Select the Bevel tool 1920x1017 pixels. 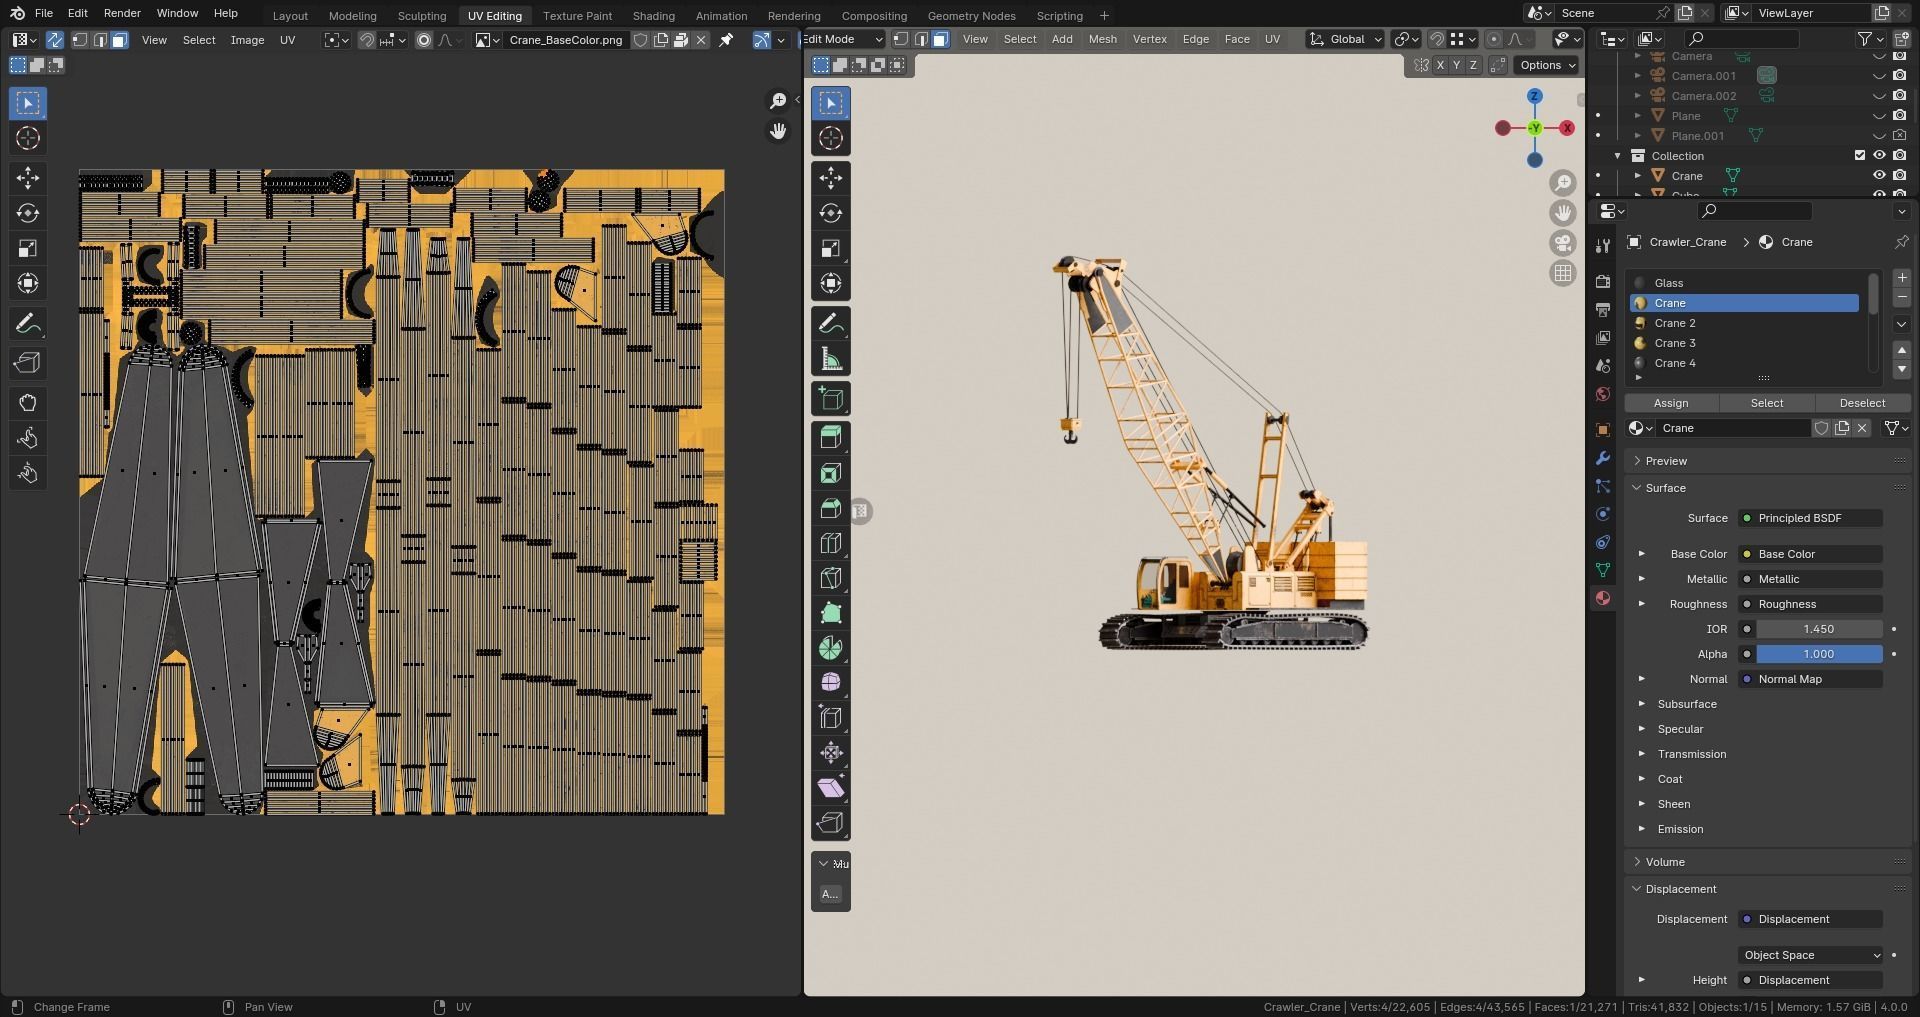pyautogui.click(x=831, y=508)
